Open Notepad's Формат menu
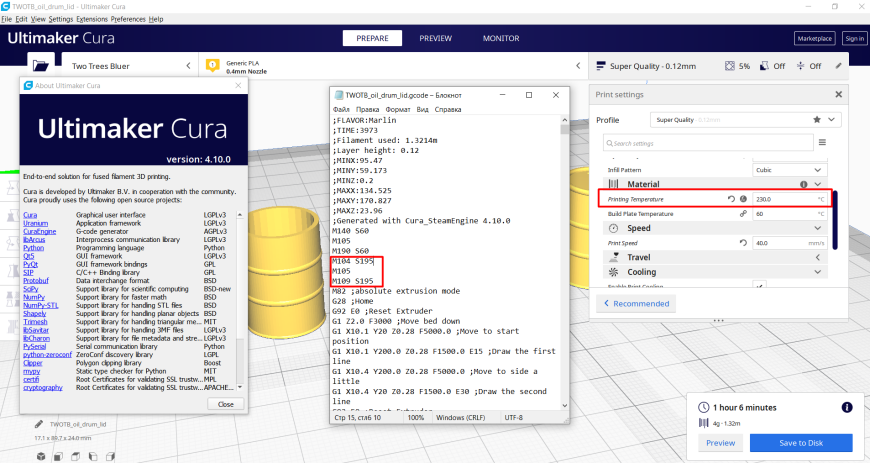 click(x=398, y=109)
